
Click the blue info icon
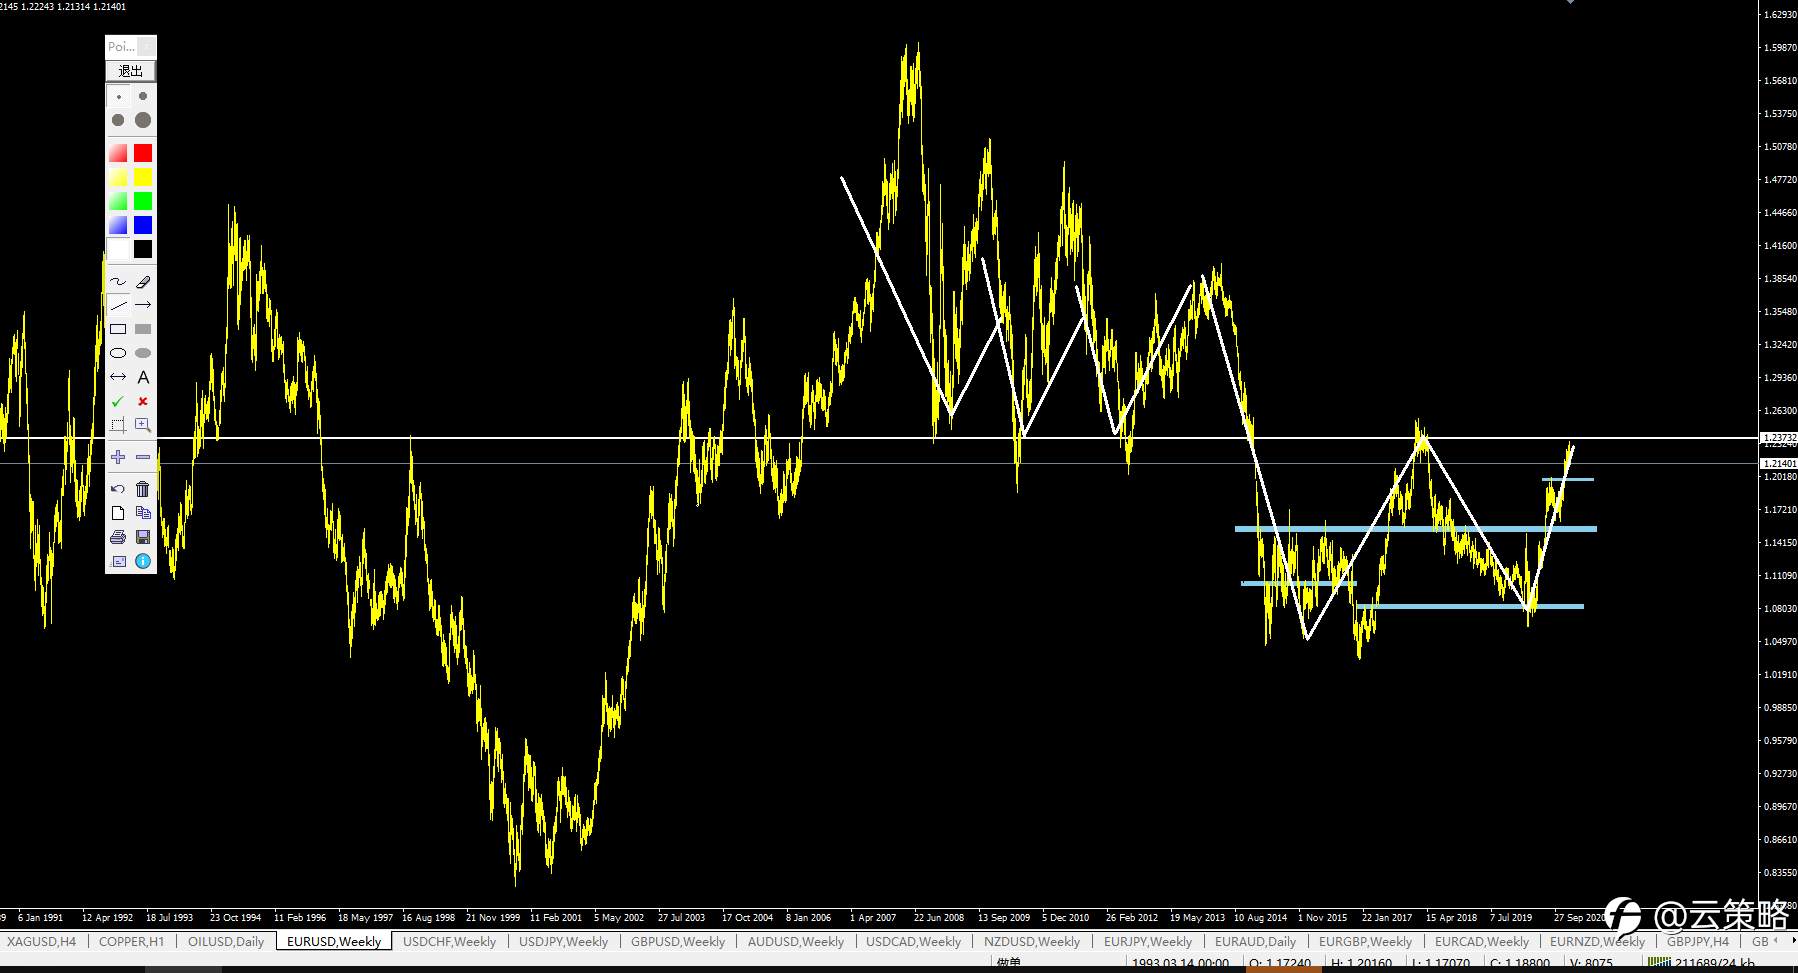click(x=143, y=561)
